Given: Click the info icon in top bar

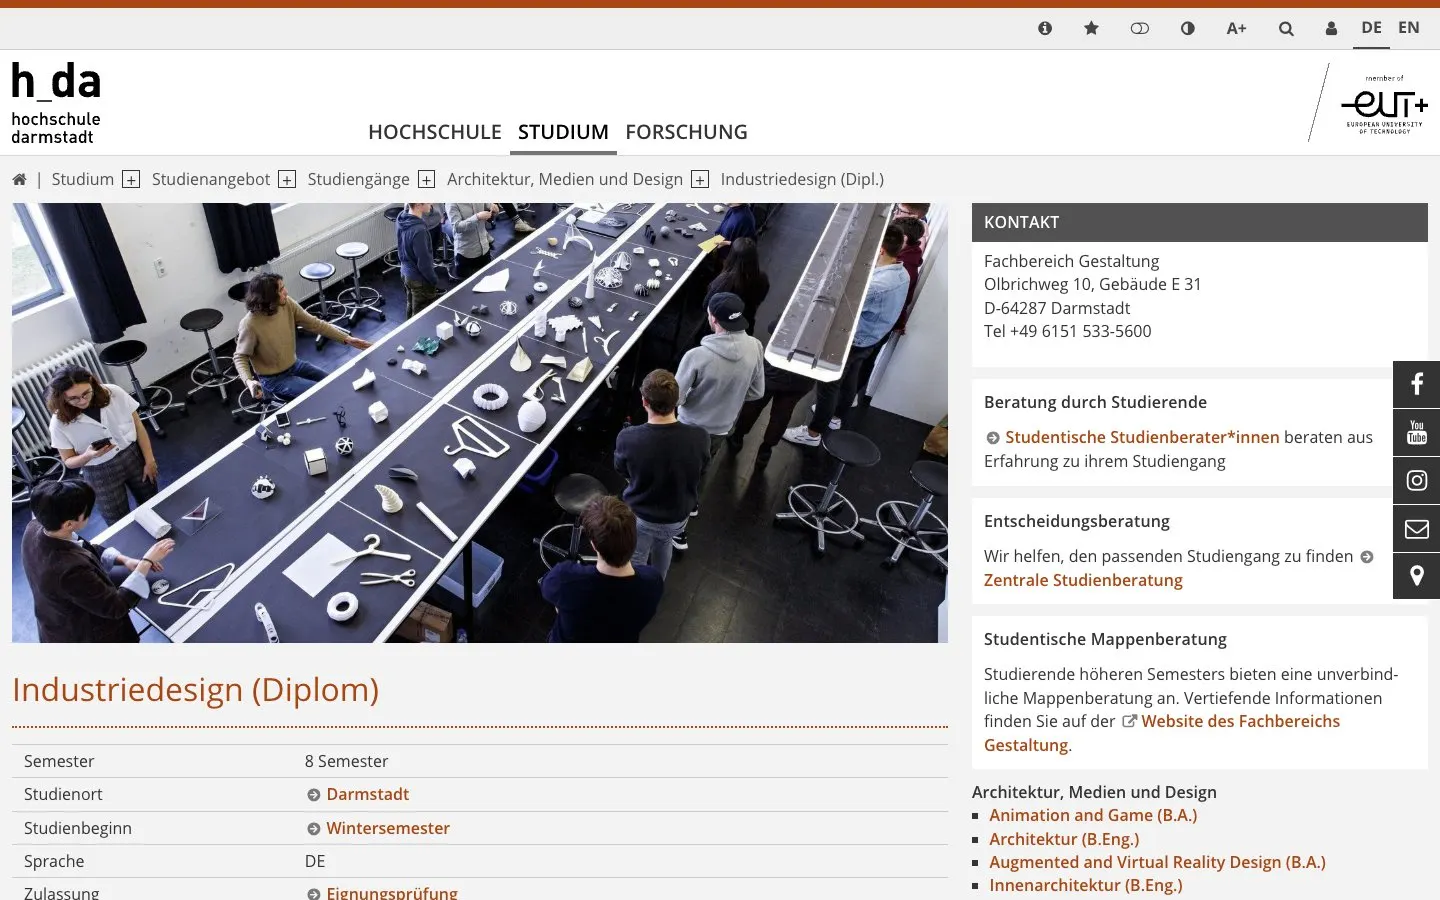Looking at the screenshot, I should [1045, 28].
